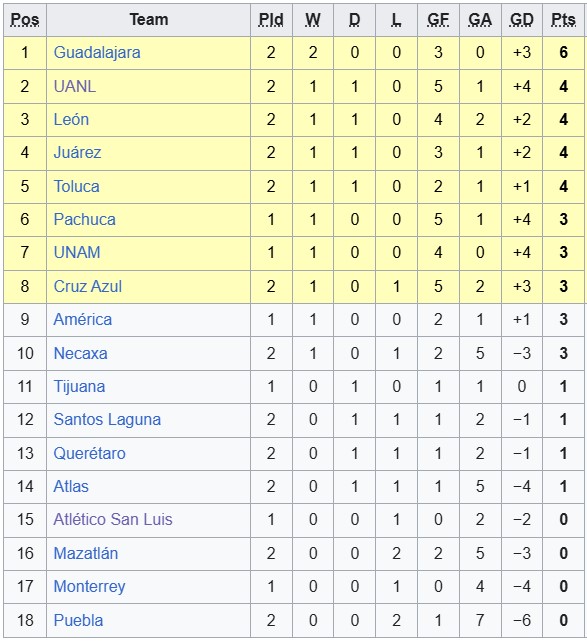
Task: Click the América team link
Action: tap(83, 319)
